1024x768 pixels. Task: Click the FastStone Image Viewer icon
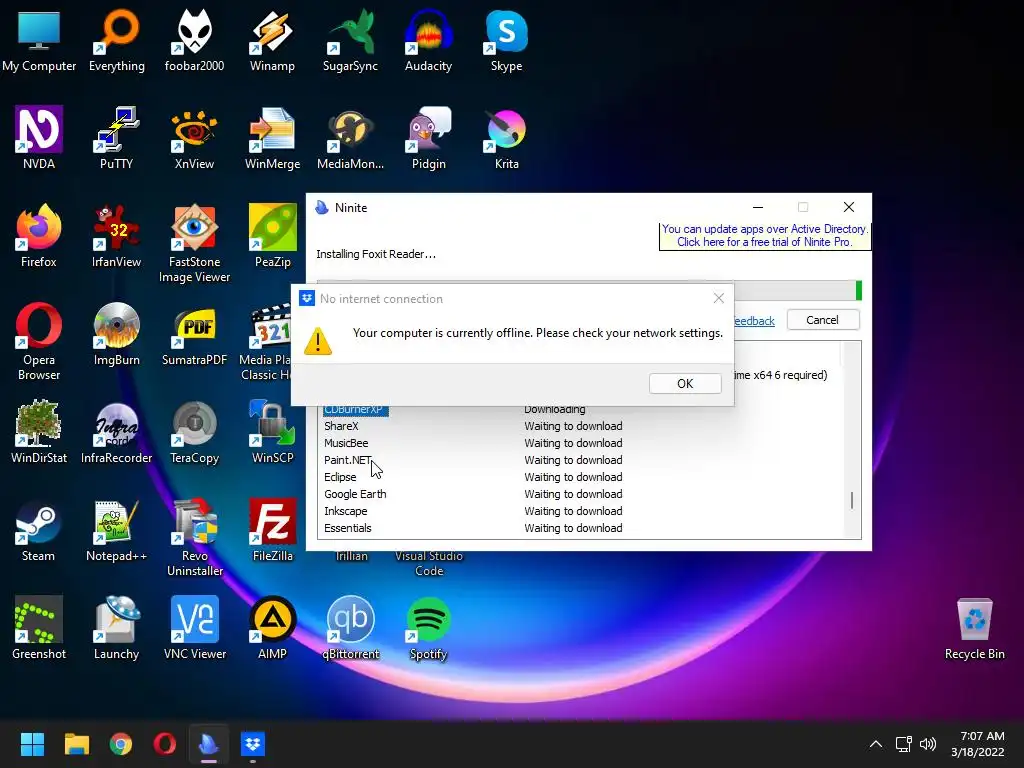[195, 243]
